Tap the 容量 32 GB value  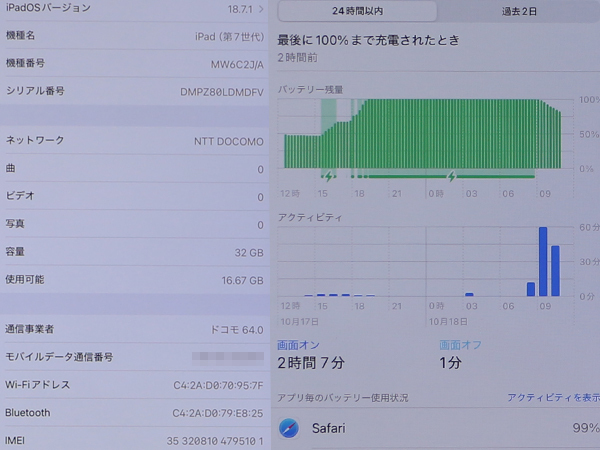point(249,253)
